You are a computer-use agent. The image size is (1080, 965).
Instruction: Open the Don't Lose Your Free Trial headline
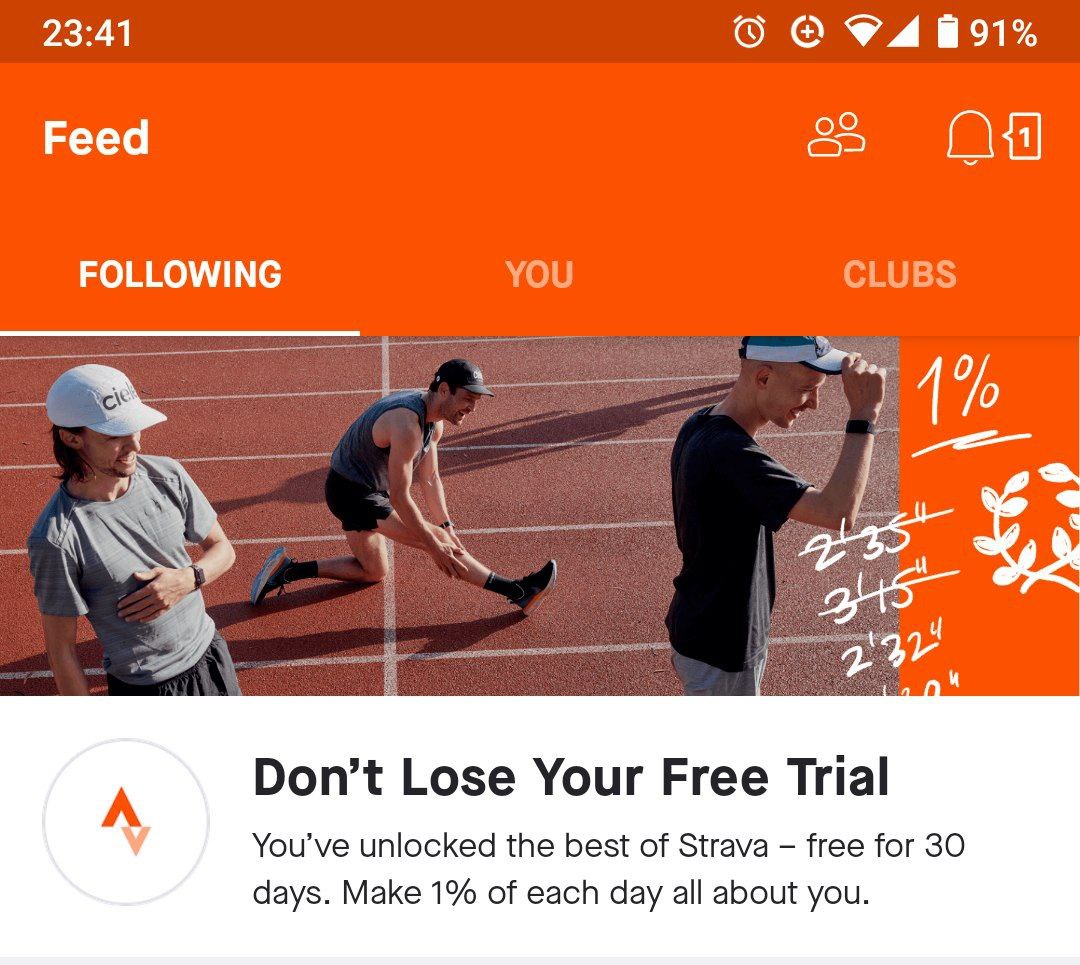tap(571, 777)
